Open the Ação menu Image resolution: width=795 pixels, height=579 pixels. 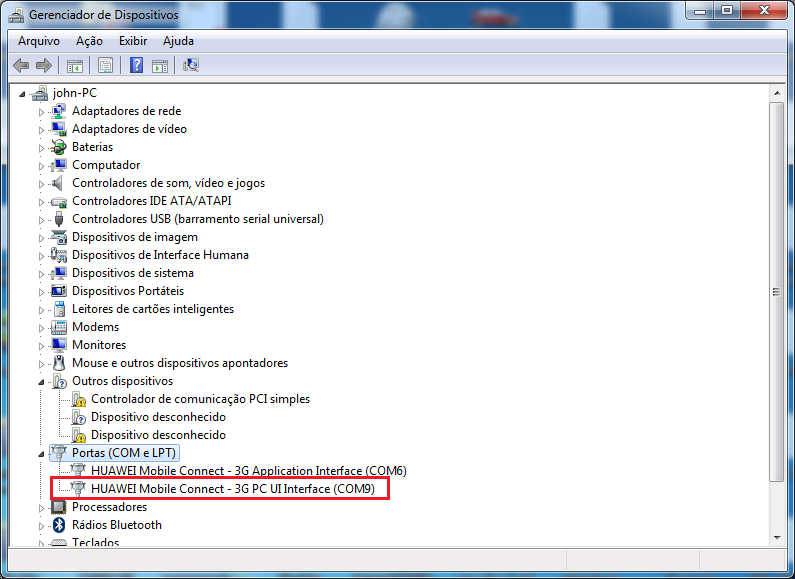[89, 41]
